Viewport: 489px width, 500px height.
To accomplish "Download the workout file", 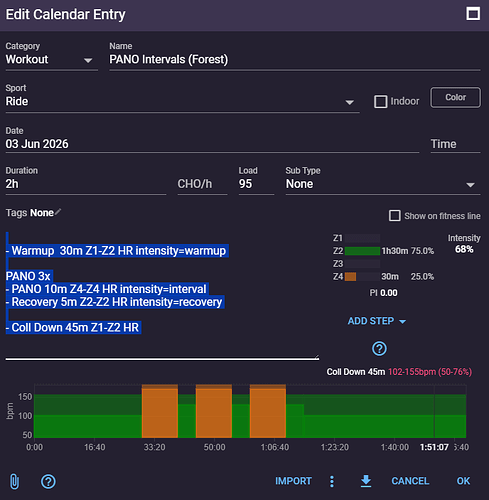I will point(366,481).
